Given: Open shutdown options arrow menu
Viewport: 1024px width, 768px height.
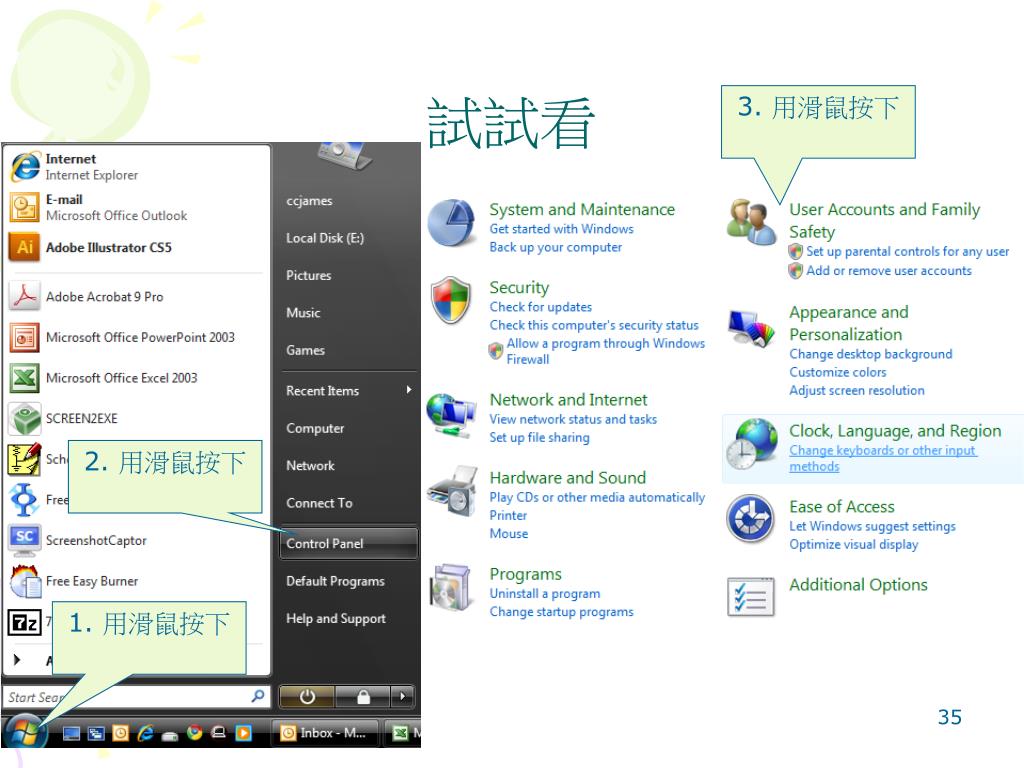Looking at the screenshot, I should tap(402, 696).
